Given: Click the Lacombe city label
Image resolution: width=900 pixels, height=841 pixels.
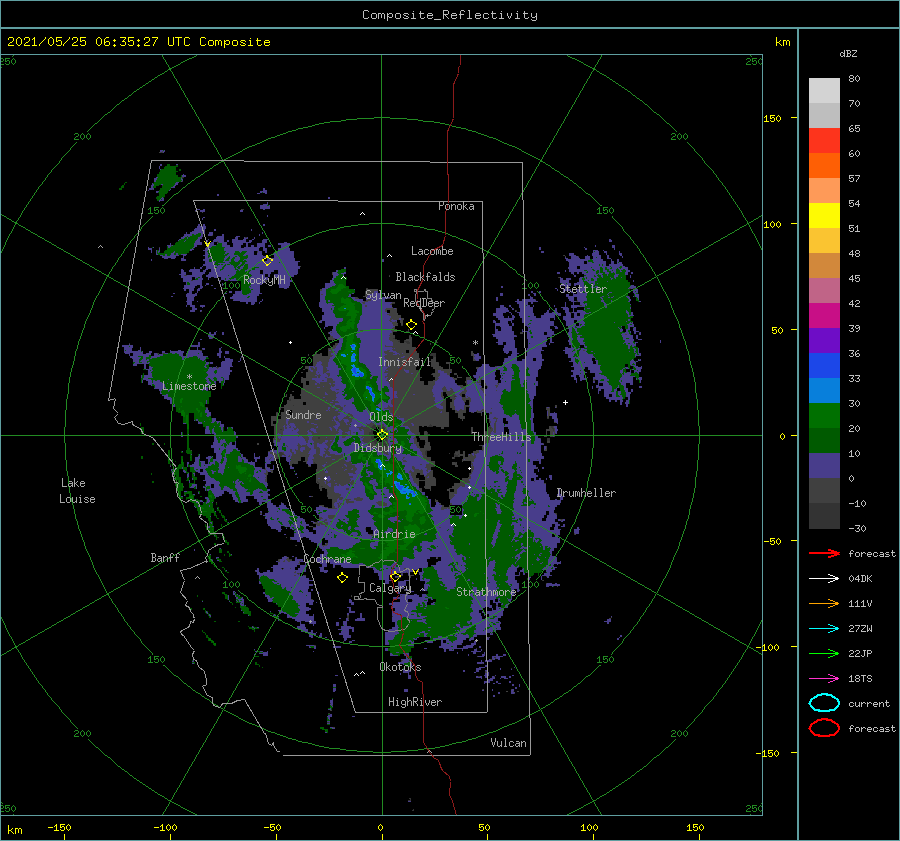Looking at the screenshot, I should point(432,251).
